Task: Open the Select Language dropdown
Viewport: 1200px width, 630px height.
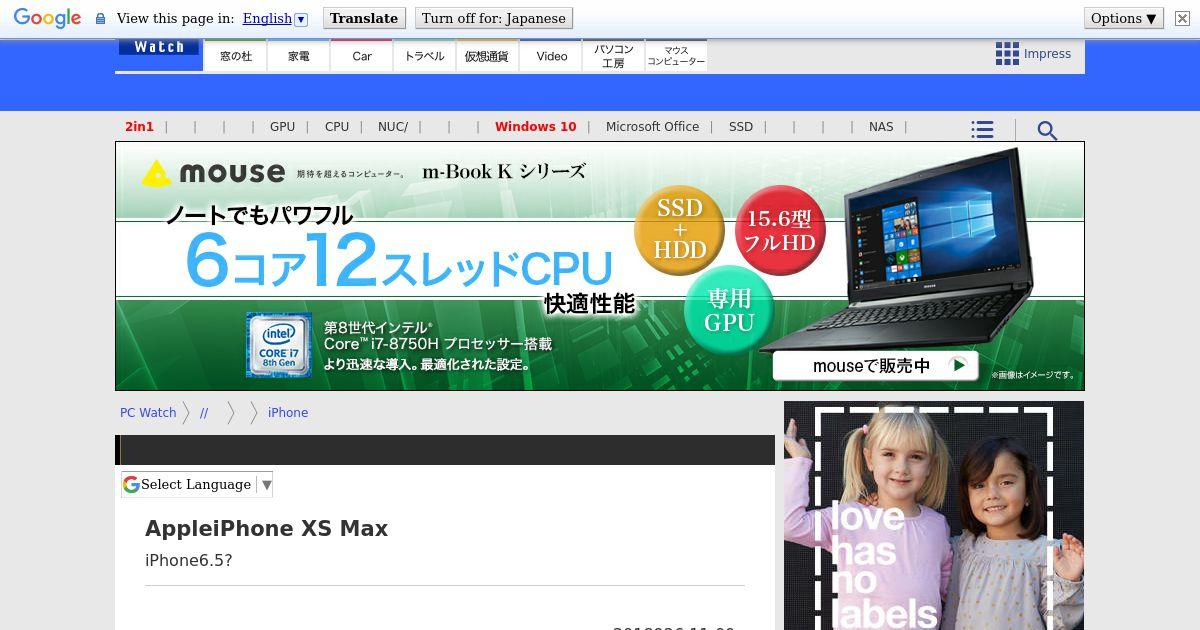Action: (x=197, y=484)
